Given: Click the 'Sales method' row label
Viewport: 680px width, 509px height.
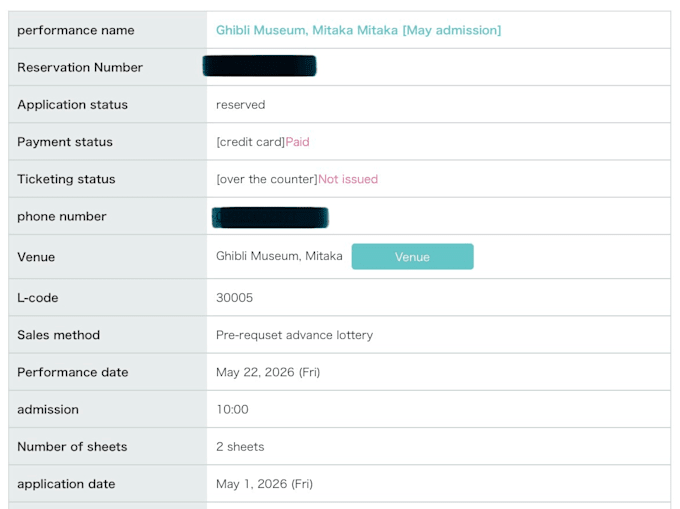Looking at the screenshot, I should [59, 335].
